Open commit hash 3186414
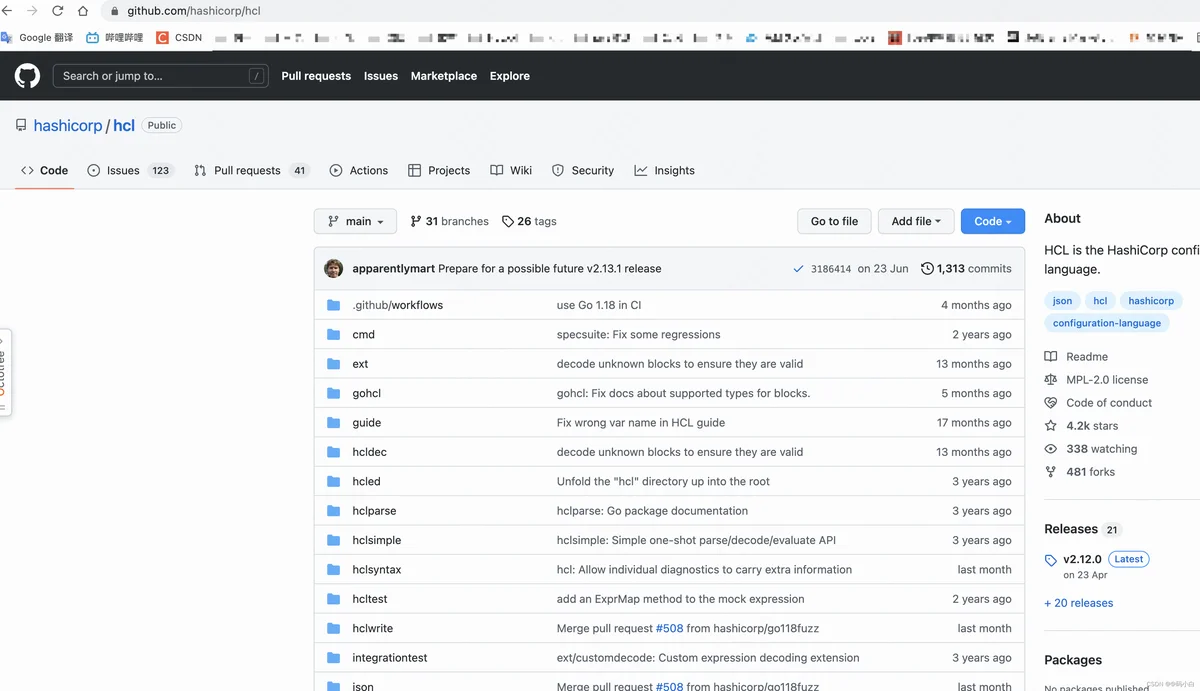Screen dimensions: 1200x691 (831, 269)
